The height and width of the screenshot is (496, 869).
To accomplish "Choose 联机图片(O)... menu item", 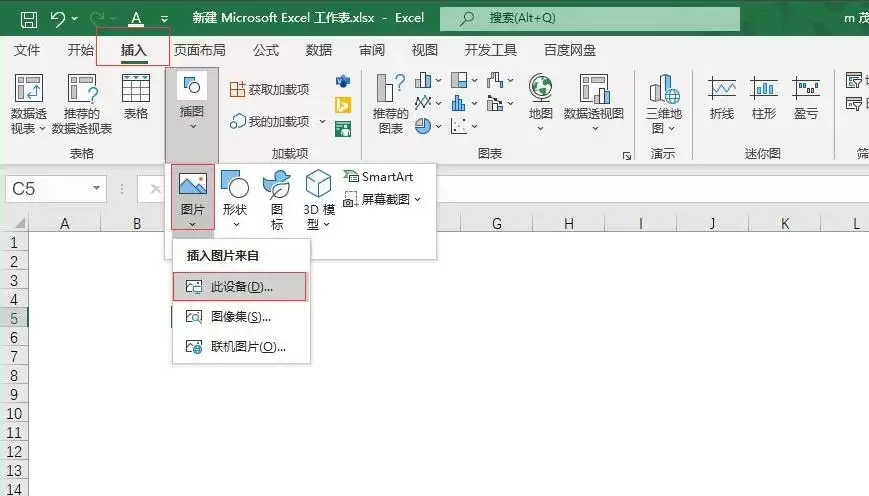I will (x=241, y=347).
